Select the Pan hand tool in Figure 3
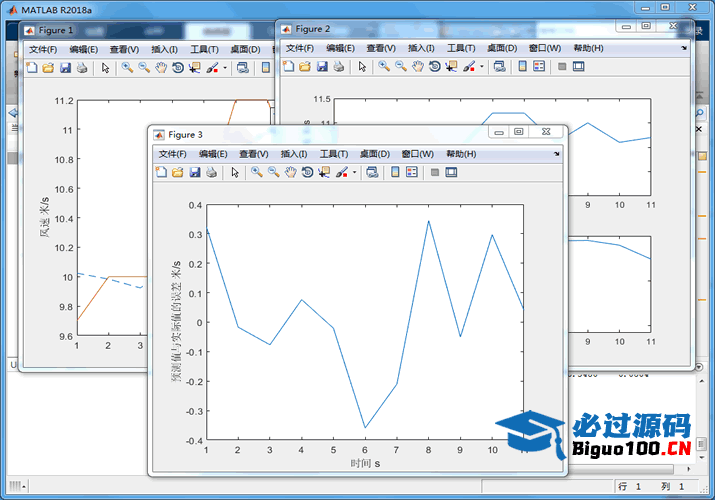 290,172
